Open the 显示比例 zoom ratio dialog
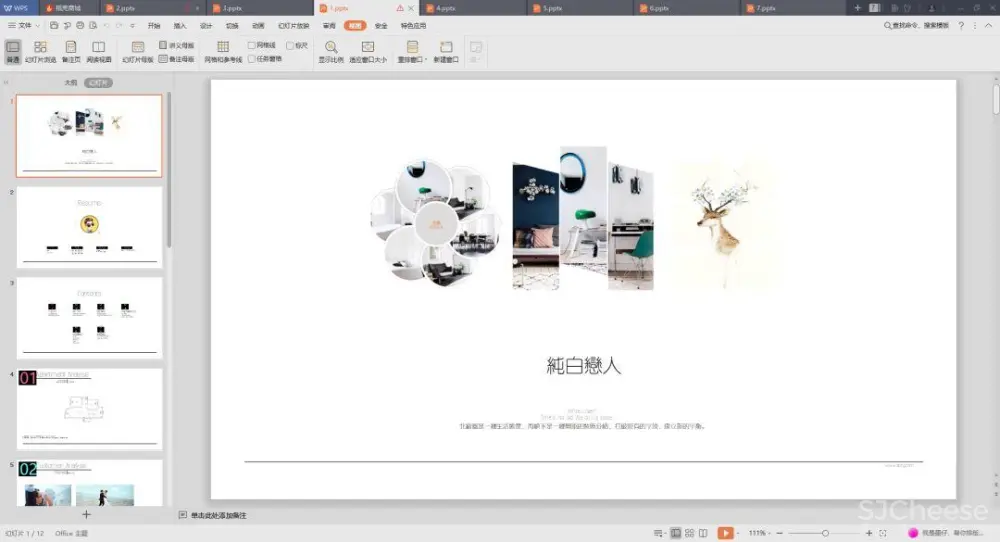1000x542 pixels. (331, 51)
